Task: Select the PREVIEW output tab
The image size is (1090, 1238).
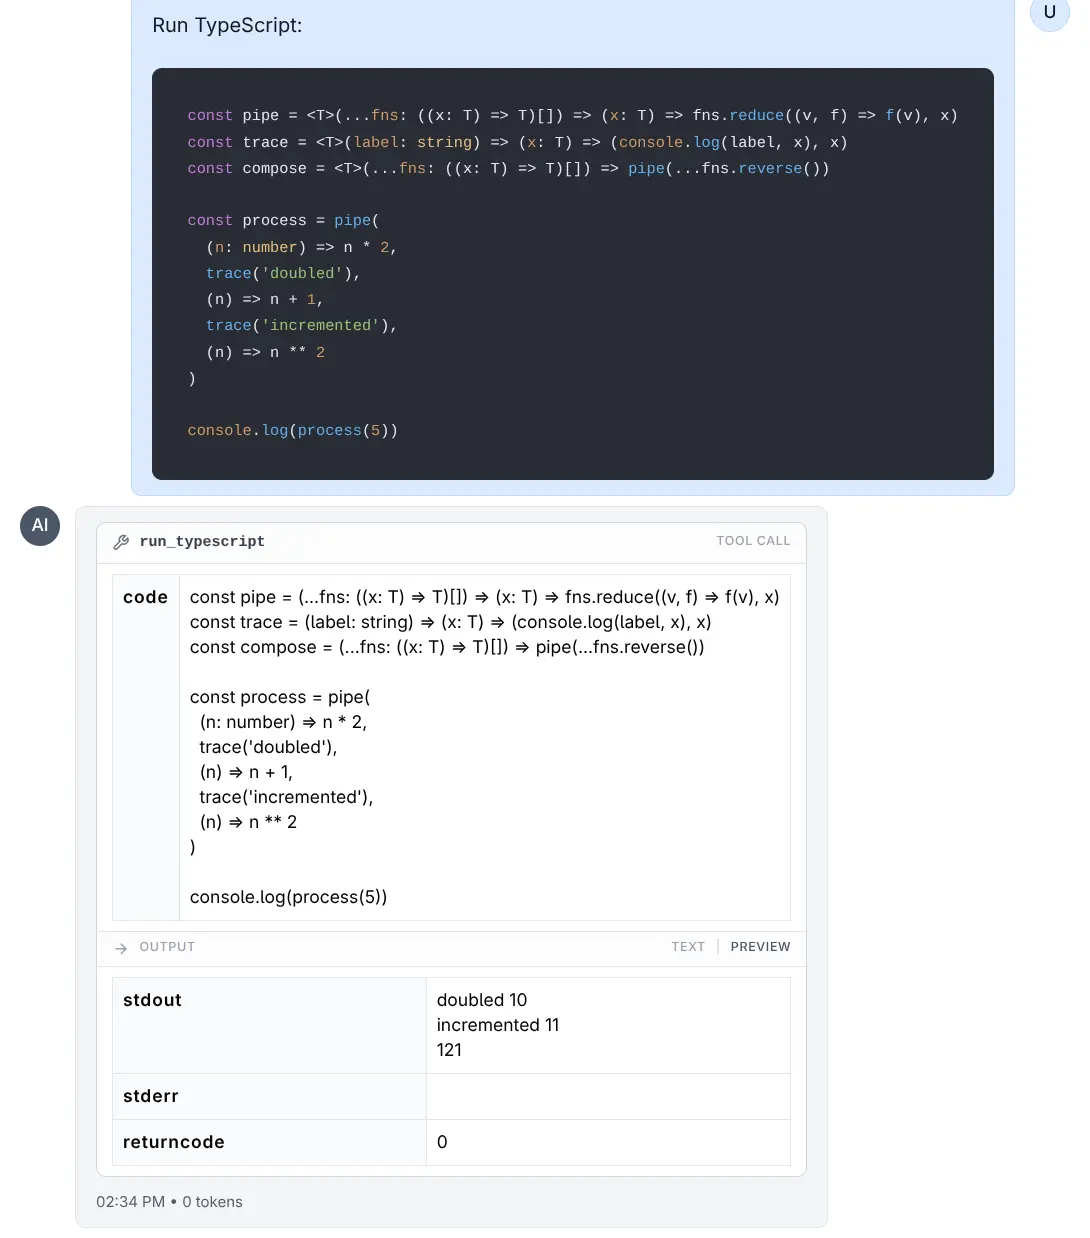Action: pos(760,946)
